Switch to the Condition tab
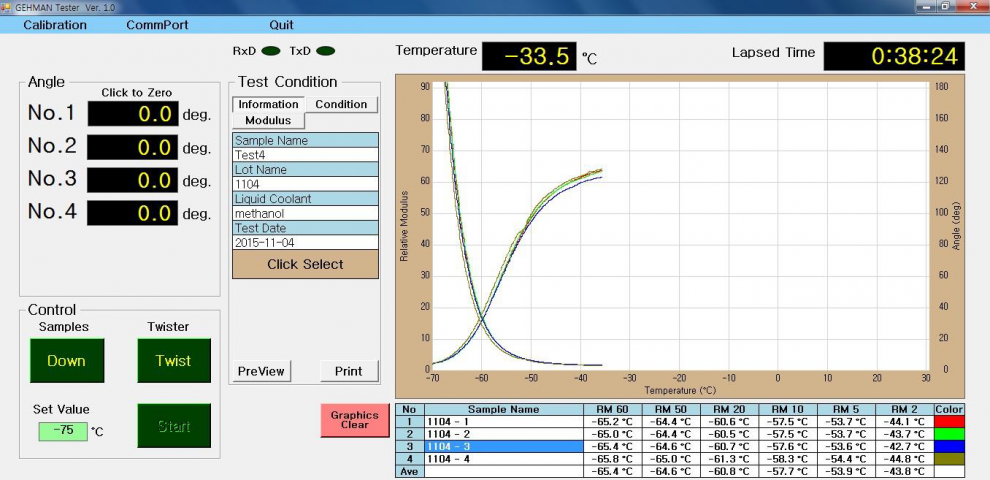Viewport: 990px width, 480px height. click(341, 104)
